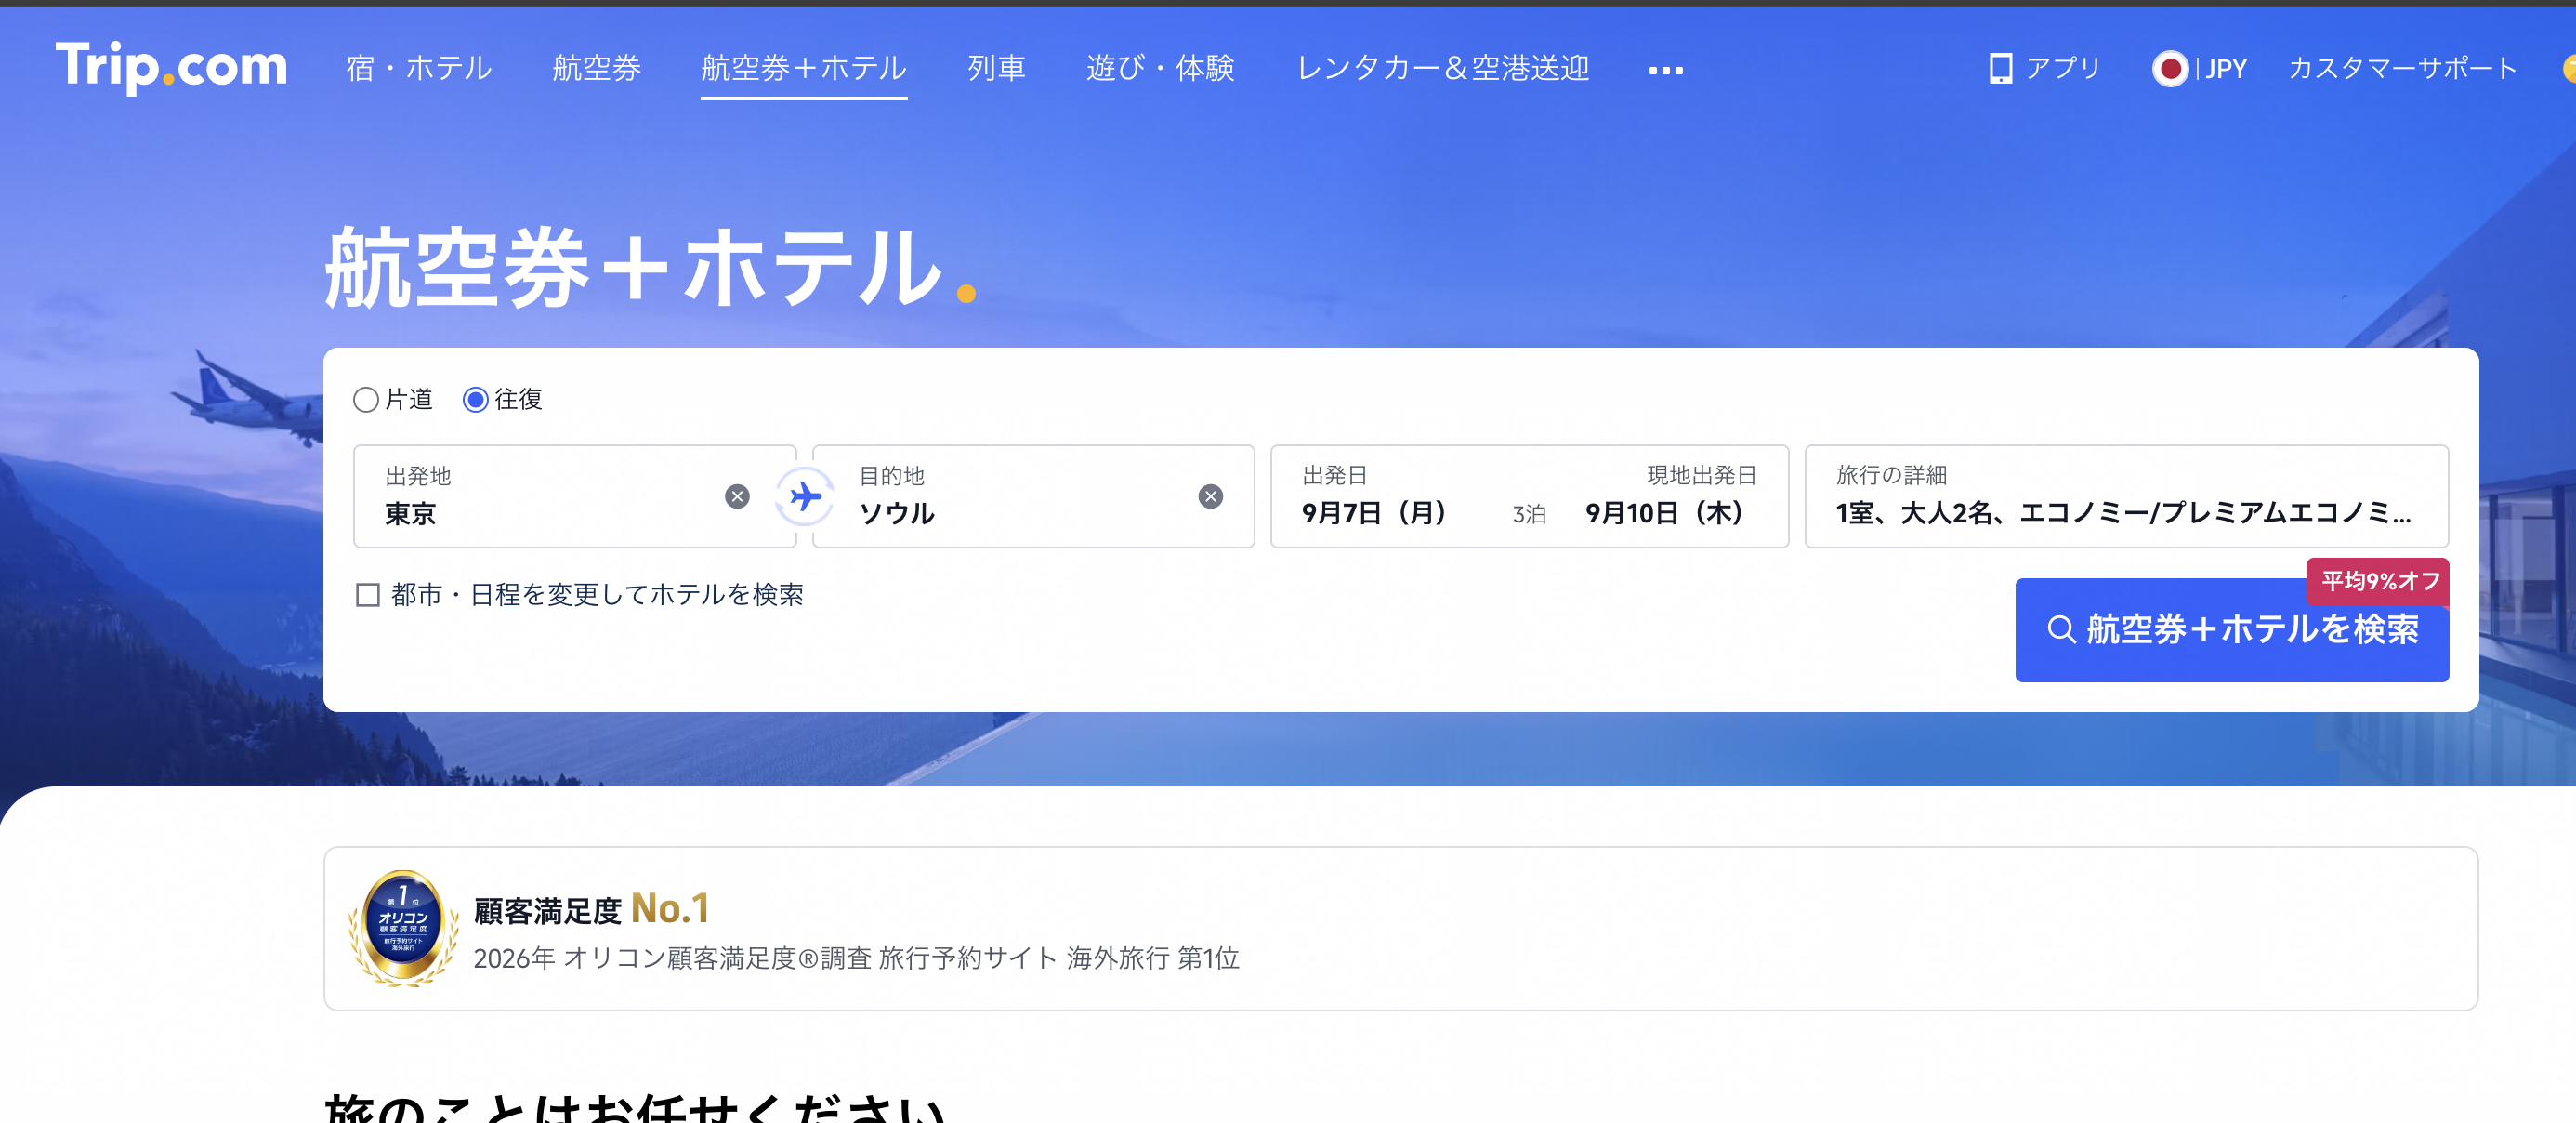Check 都市・日程を変更してホテルを検索 checkbox

pos(368,595)
